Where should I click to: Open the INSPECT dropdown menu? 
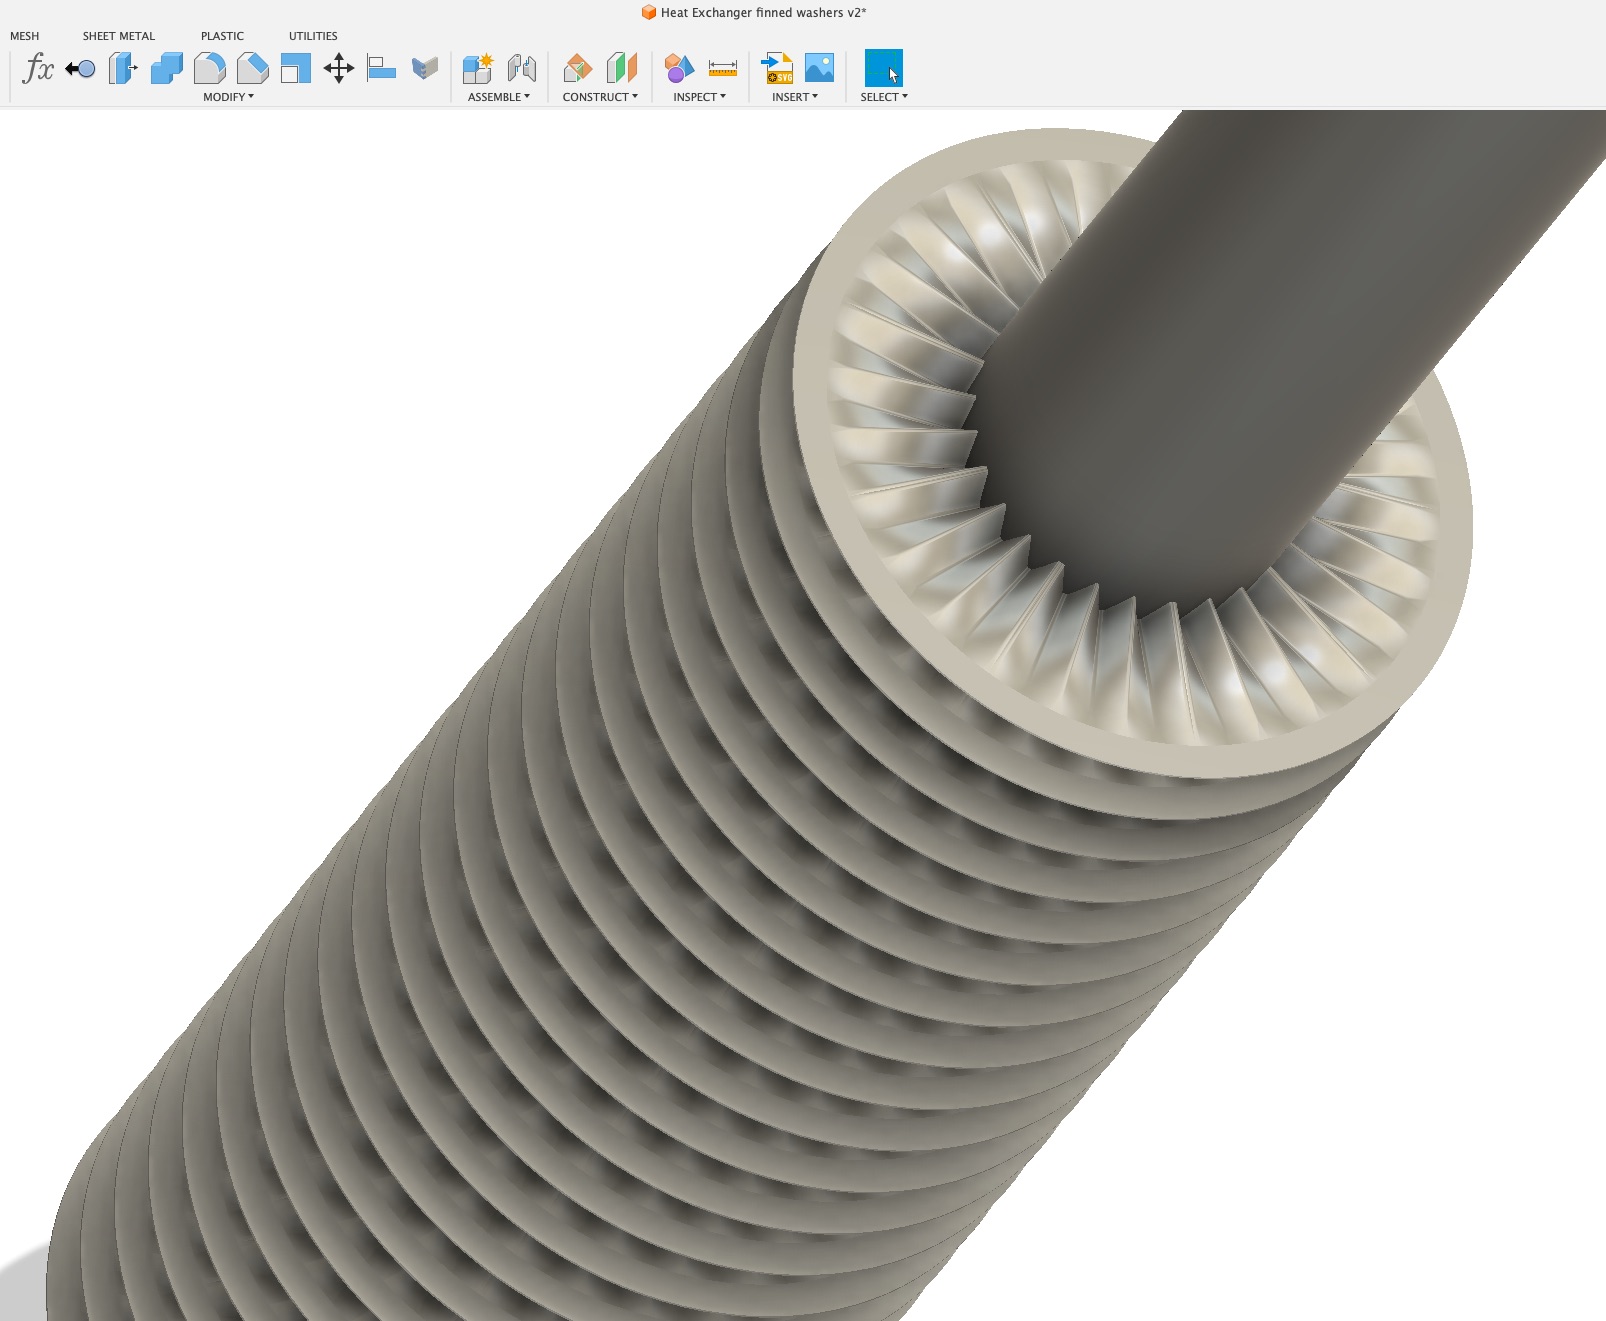tap(700, 97)
